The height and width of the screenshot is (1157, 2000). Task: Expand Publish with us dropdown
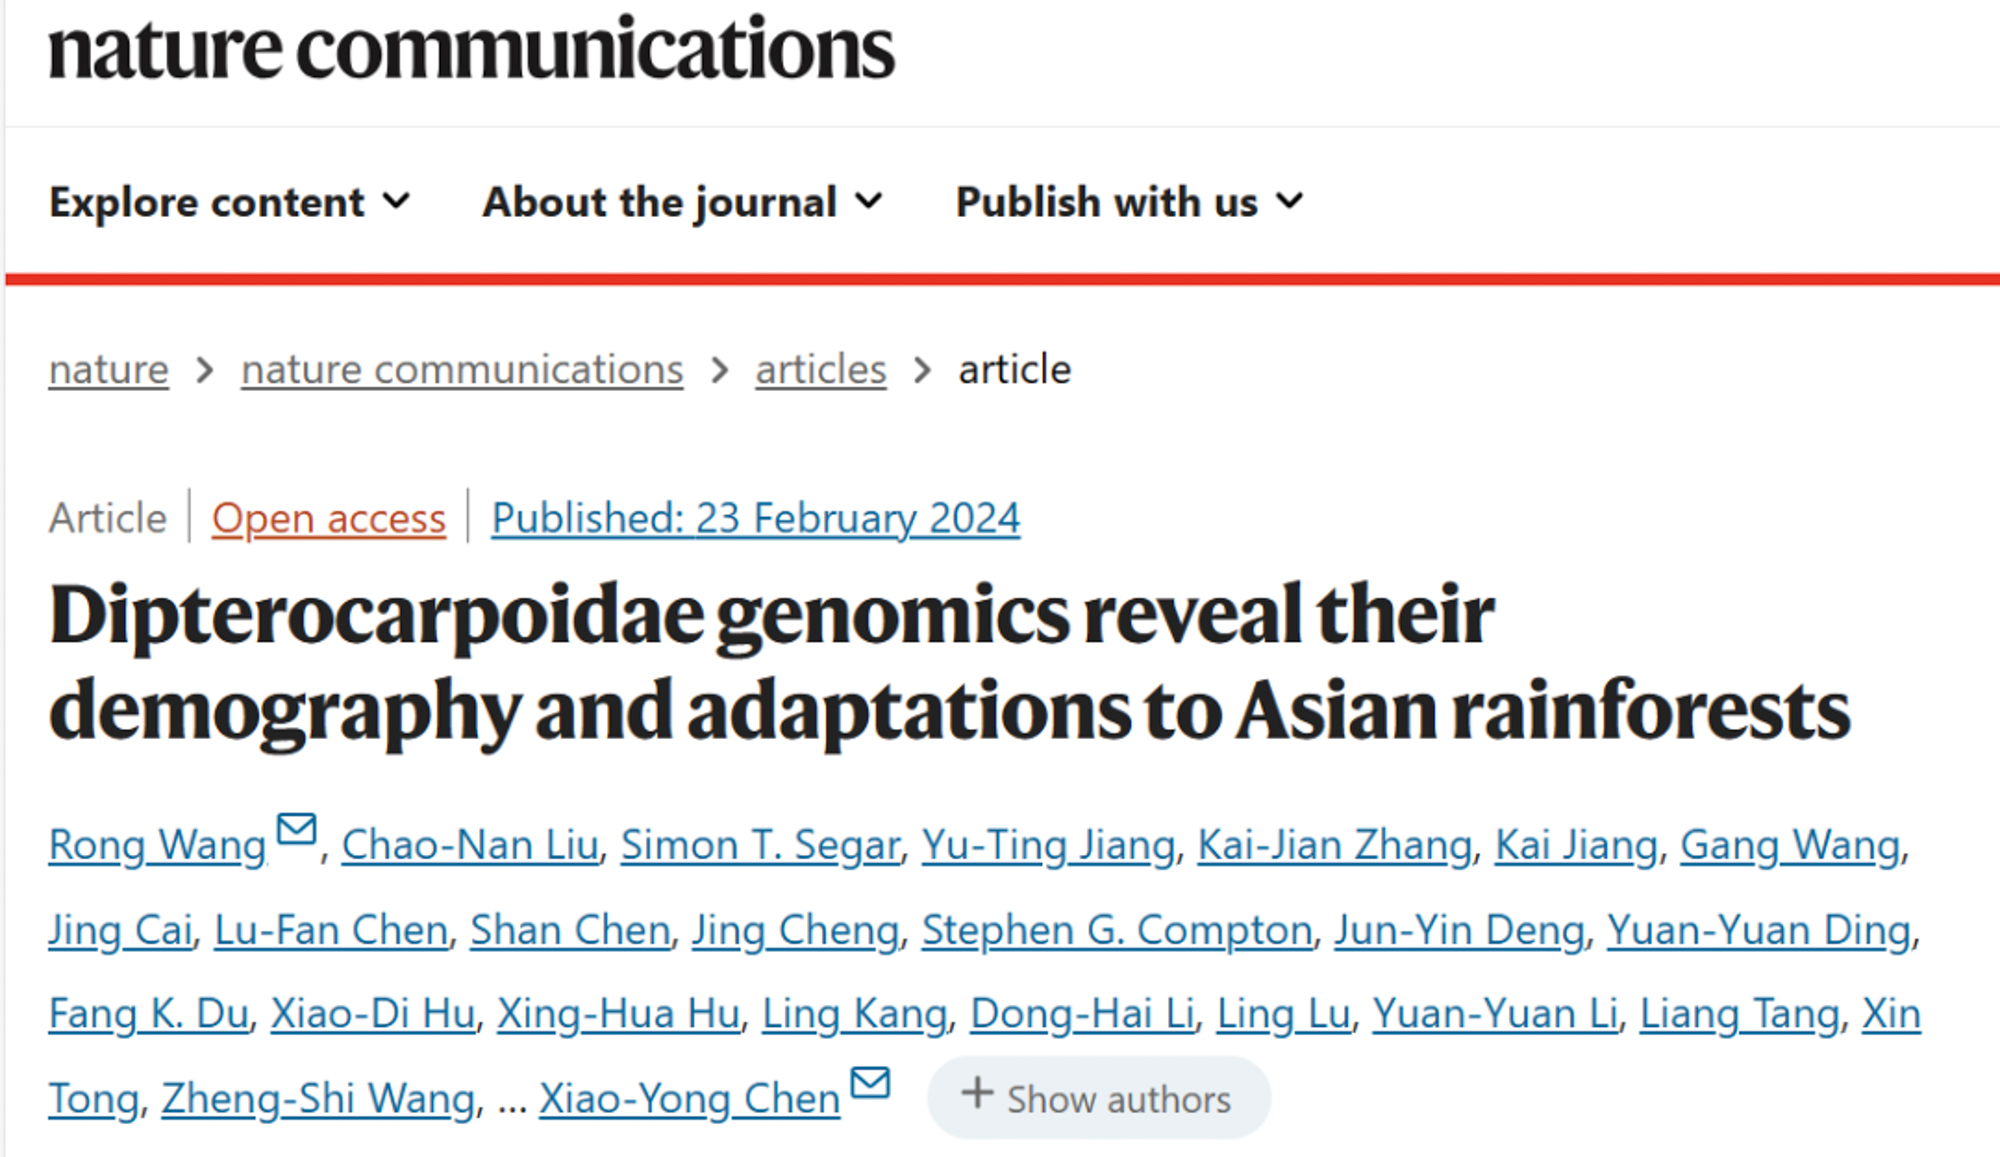tap(1129, 202)
